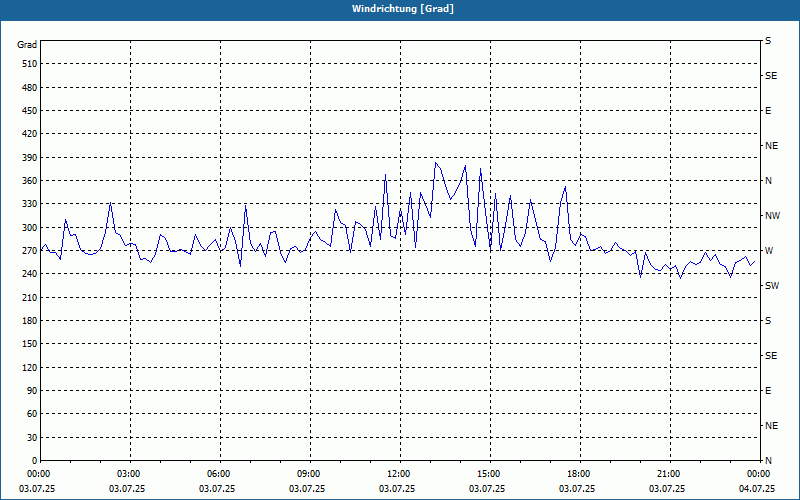Click the 'Grad' unit label on the left axis
The height and width of the screenshot is (500, 800).
pyautogui.click(x=27, y=45)
